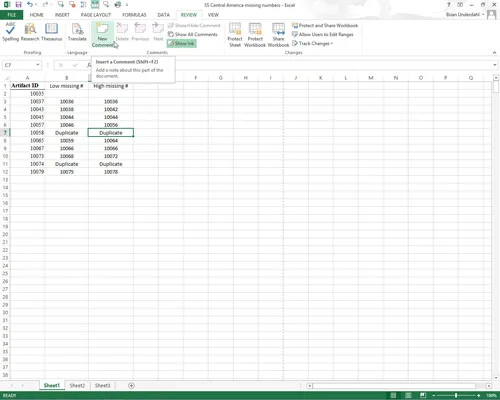This screenshot has width=500, height=400.
Task: Open the Research pane icon
Action: 30,32
